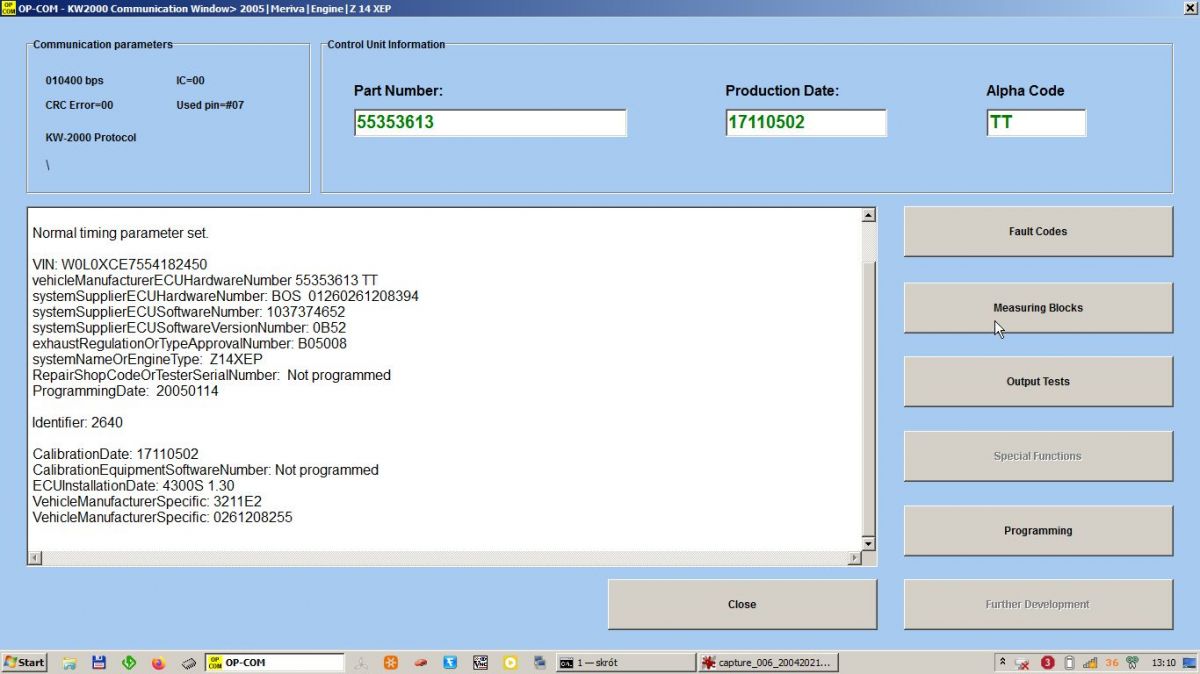Image resolution: width=1200 pixels, height=674 pixels.
Task: Click the greyed-out Special Functions button
Action: click(x=1038, y=456)
